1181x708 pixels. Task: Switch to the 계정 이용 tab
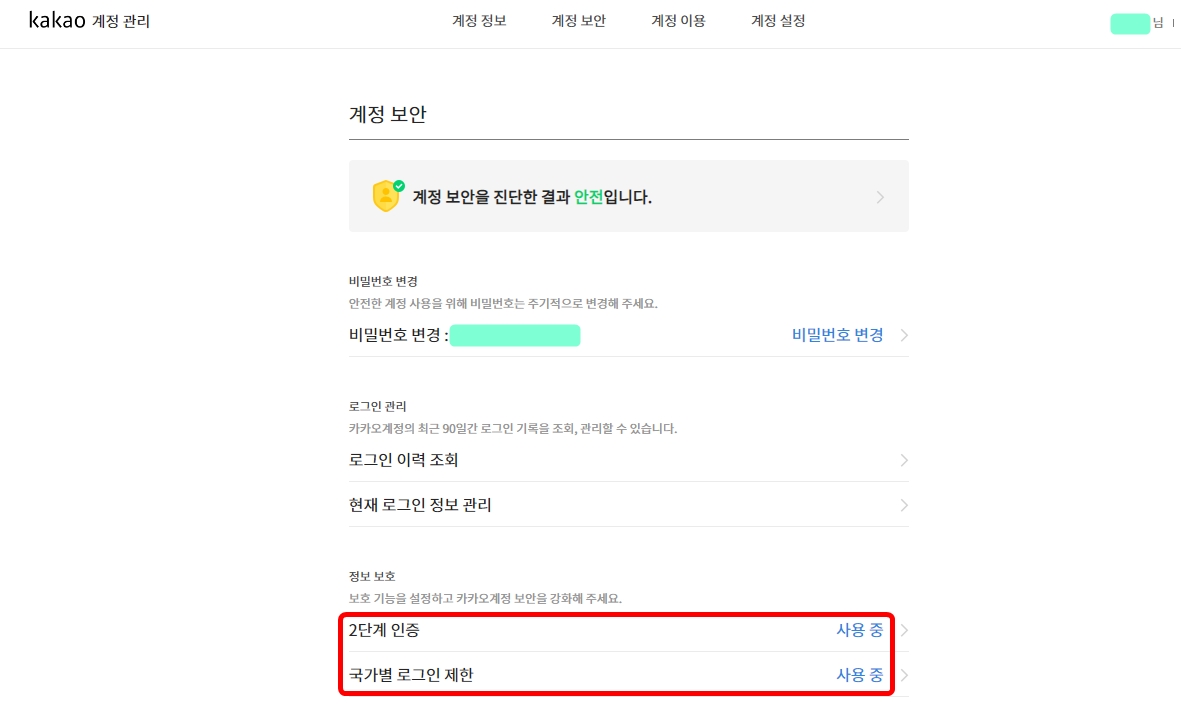(x=678, y=19)
